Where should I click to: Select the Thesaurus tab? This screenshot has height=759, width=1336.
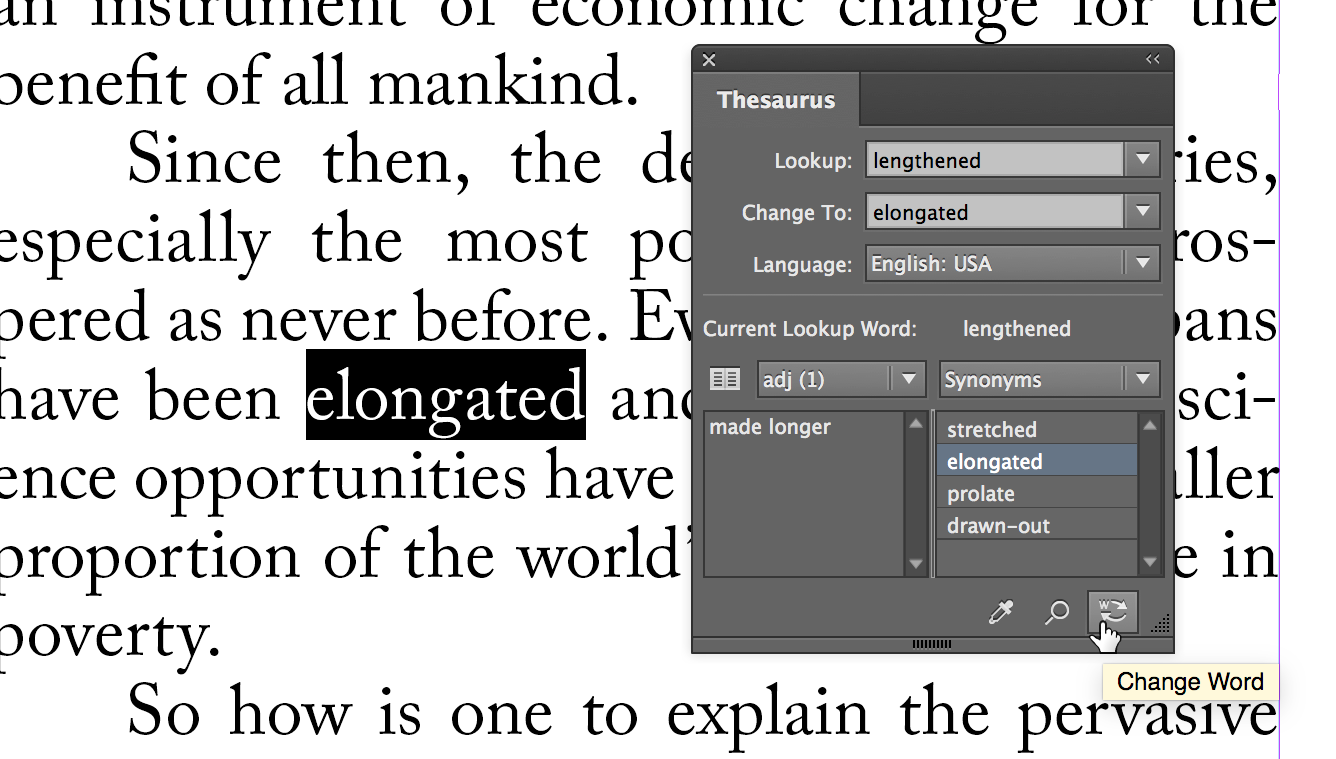(x=777, y=100)
